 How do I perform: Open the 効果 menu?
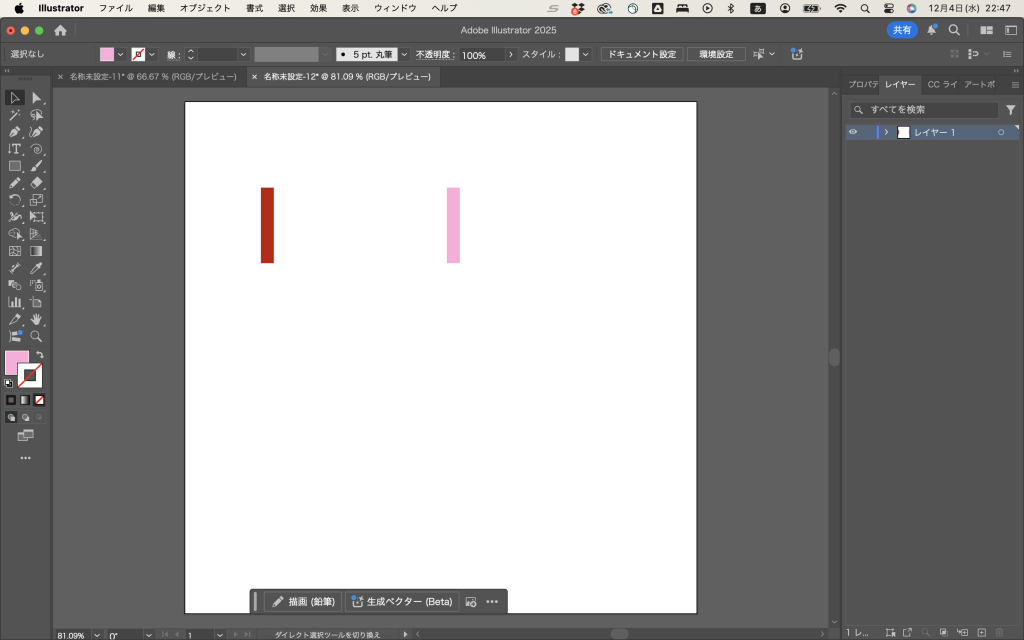point(318,8)
